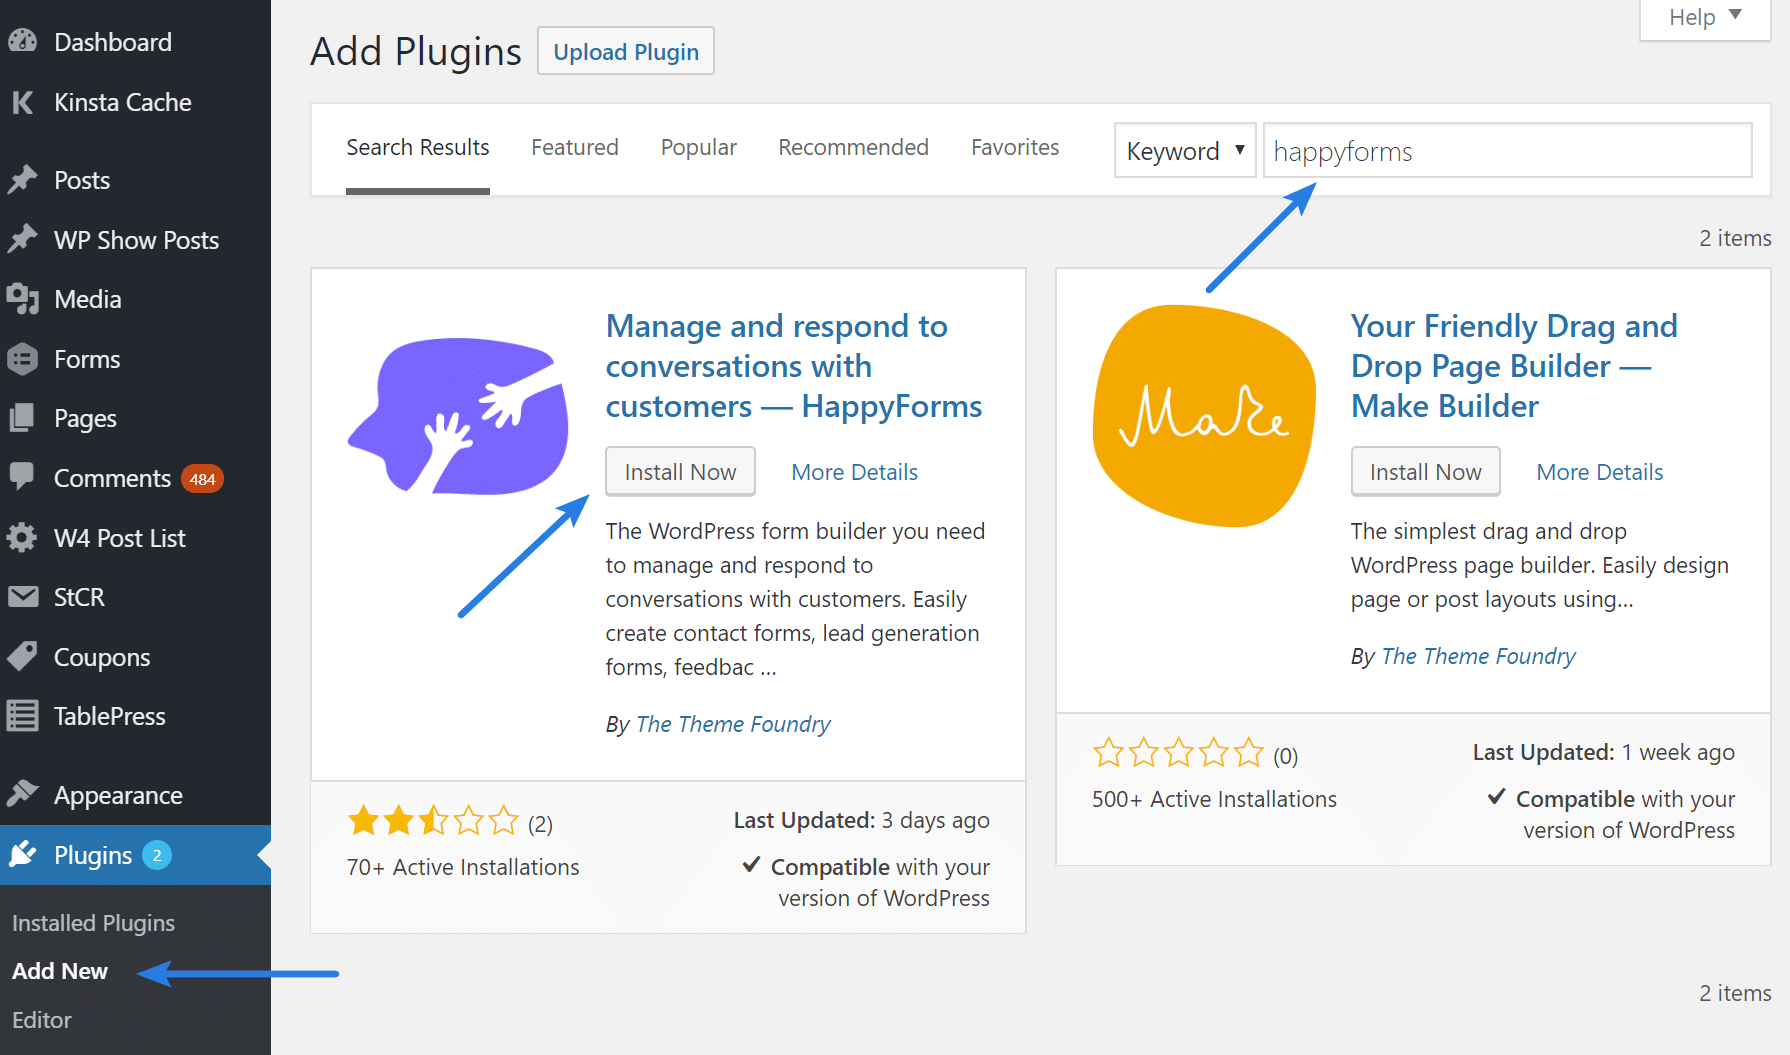This screenshot has height=1055, width=1790.
Task: Click the StCR envelope icon
Action: point(22,597)
